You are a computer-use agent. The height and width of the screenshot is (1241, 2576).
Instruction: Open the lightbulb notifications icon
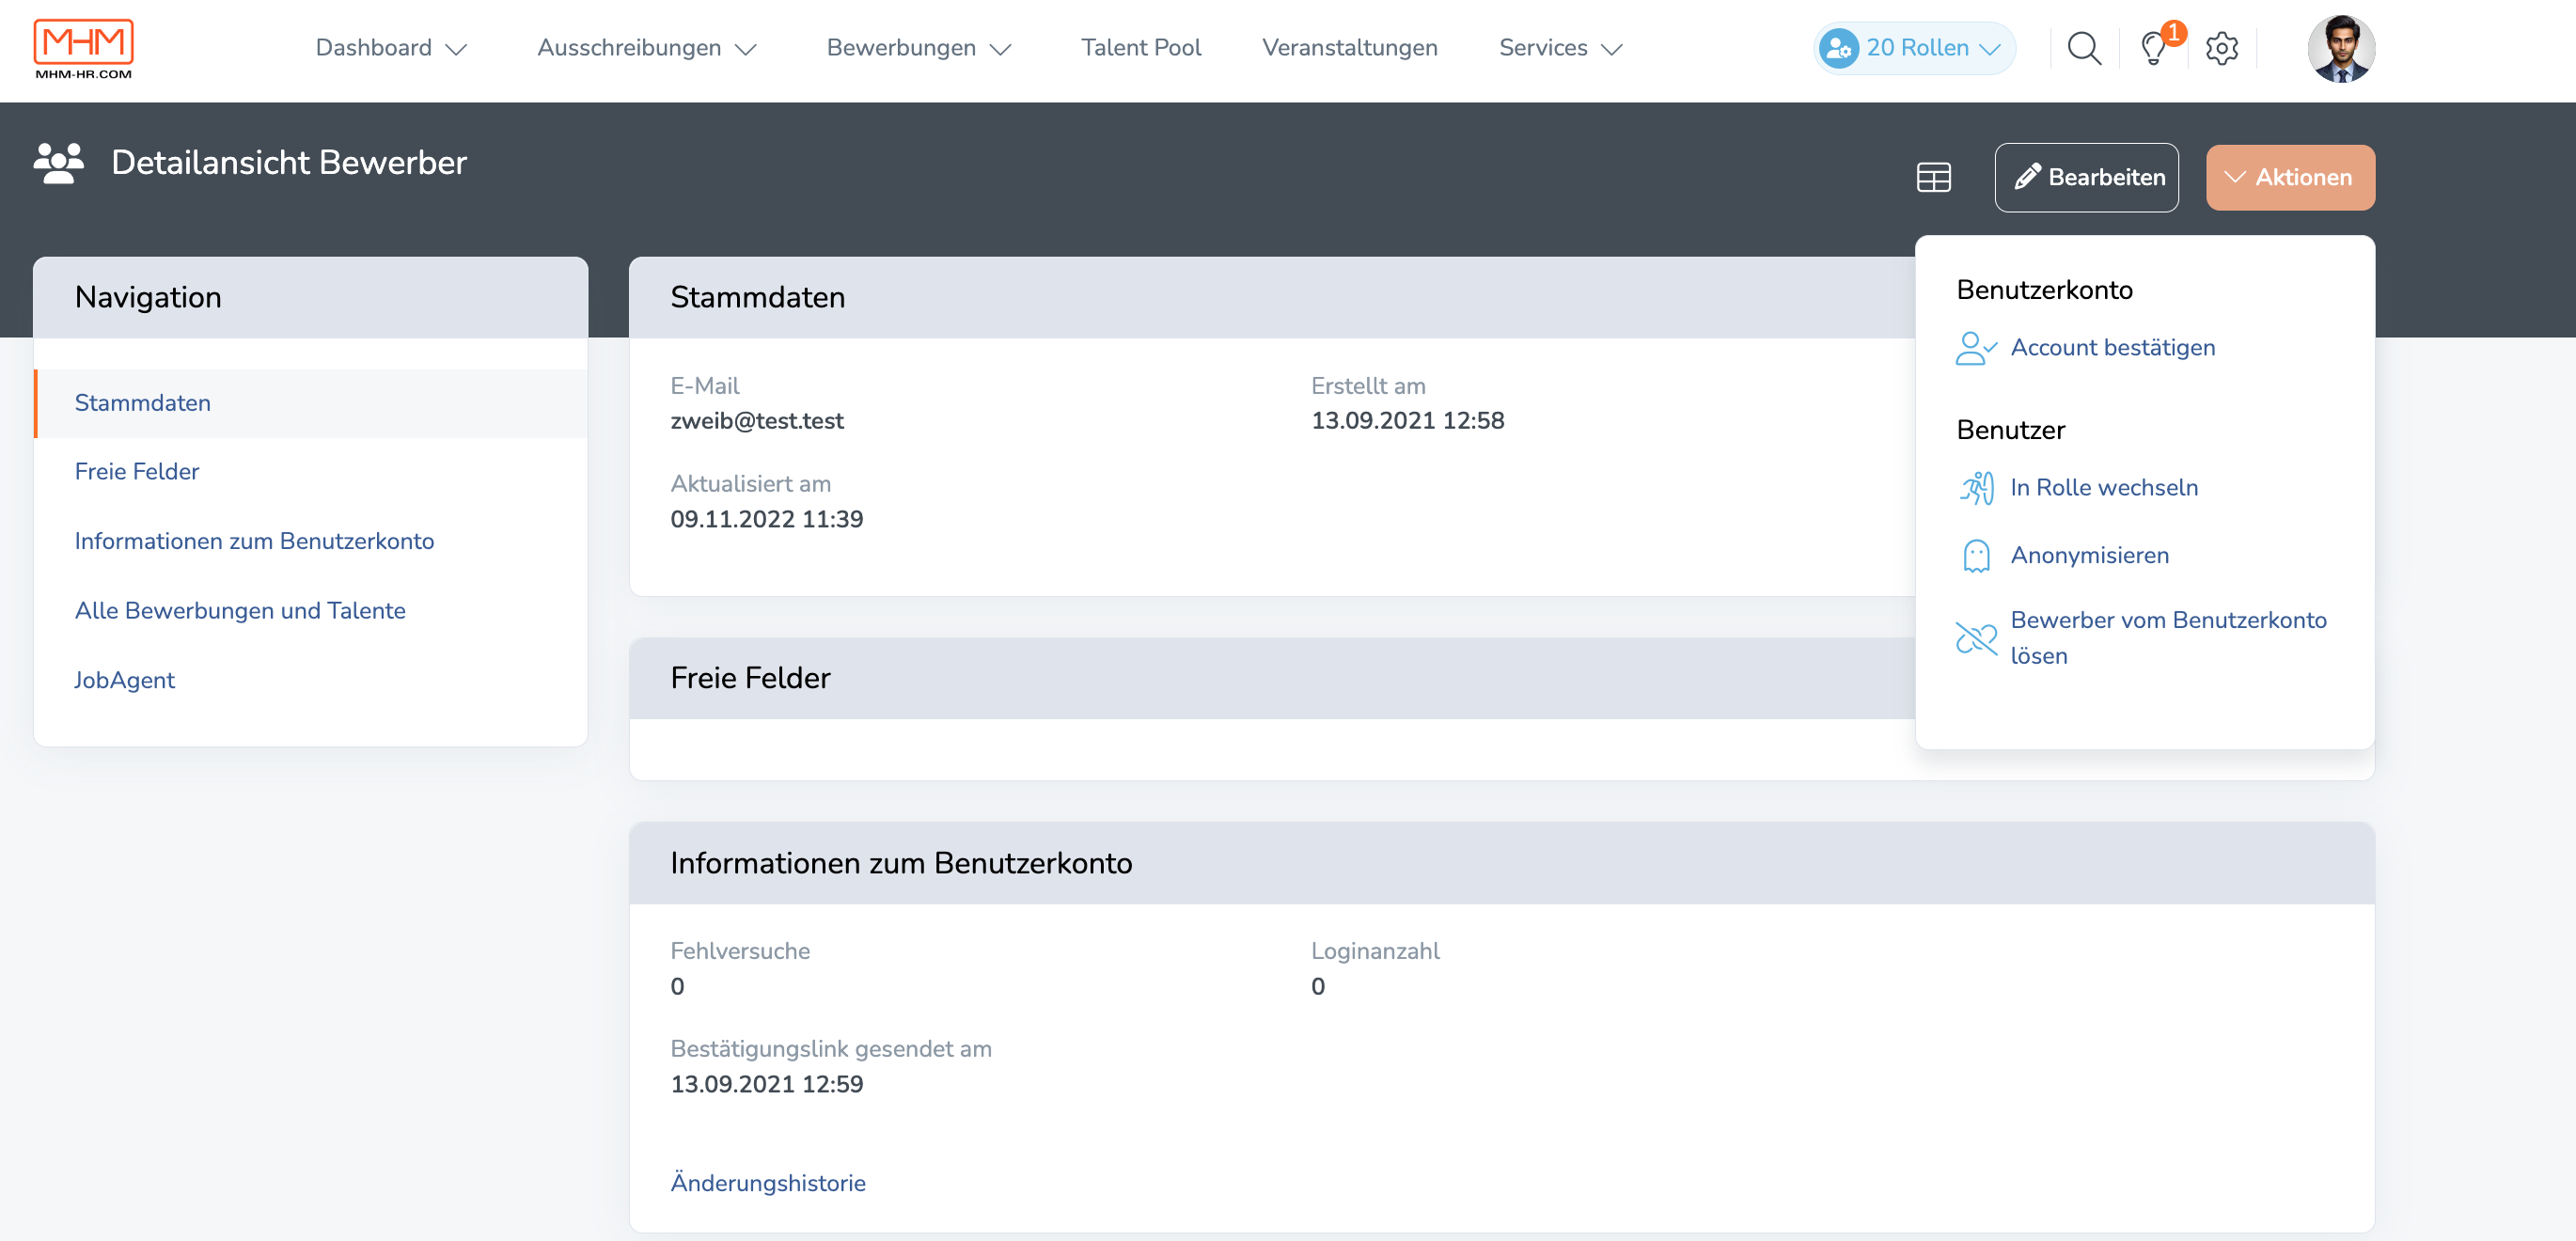pos(2153,48)
